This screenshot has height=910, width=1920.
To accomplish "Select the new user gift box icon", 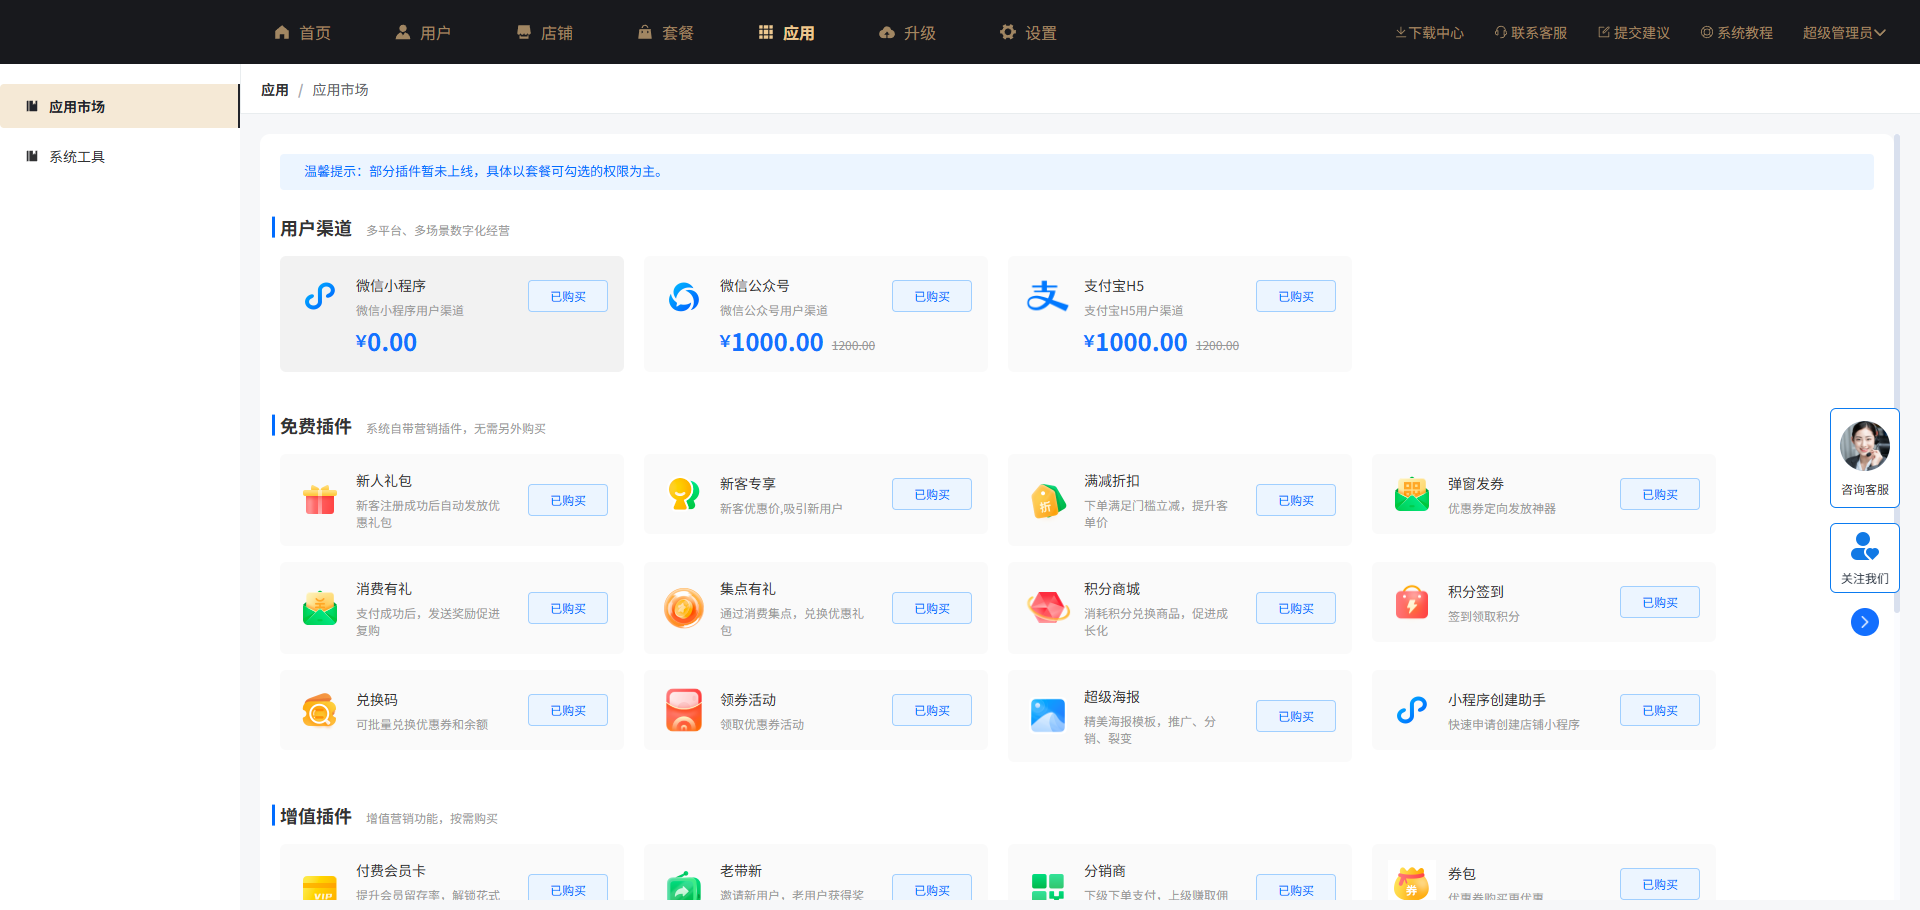I will pos(320,499).
